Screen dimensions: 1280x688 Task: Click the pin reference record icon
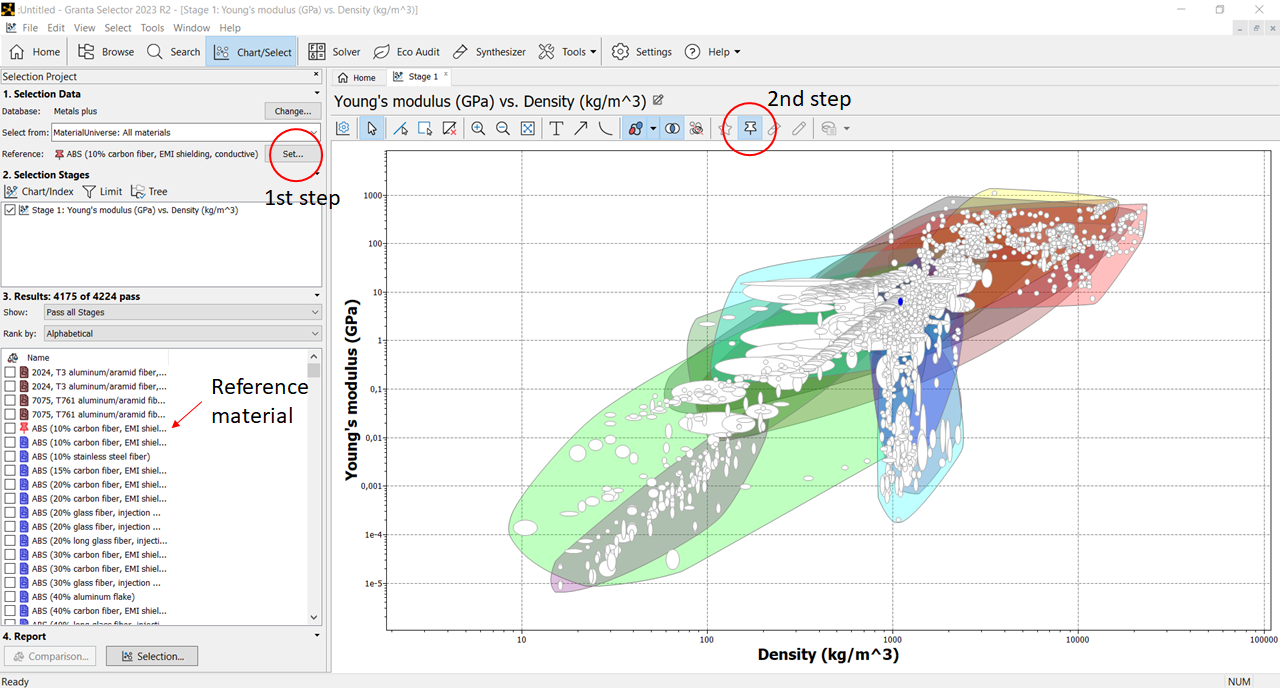click(750, 129)
